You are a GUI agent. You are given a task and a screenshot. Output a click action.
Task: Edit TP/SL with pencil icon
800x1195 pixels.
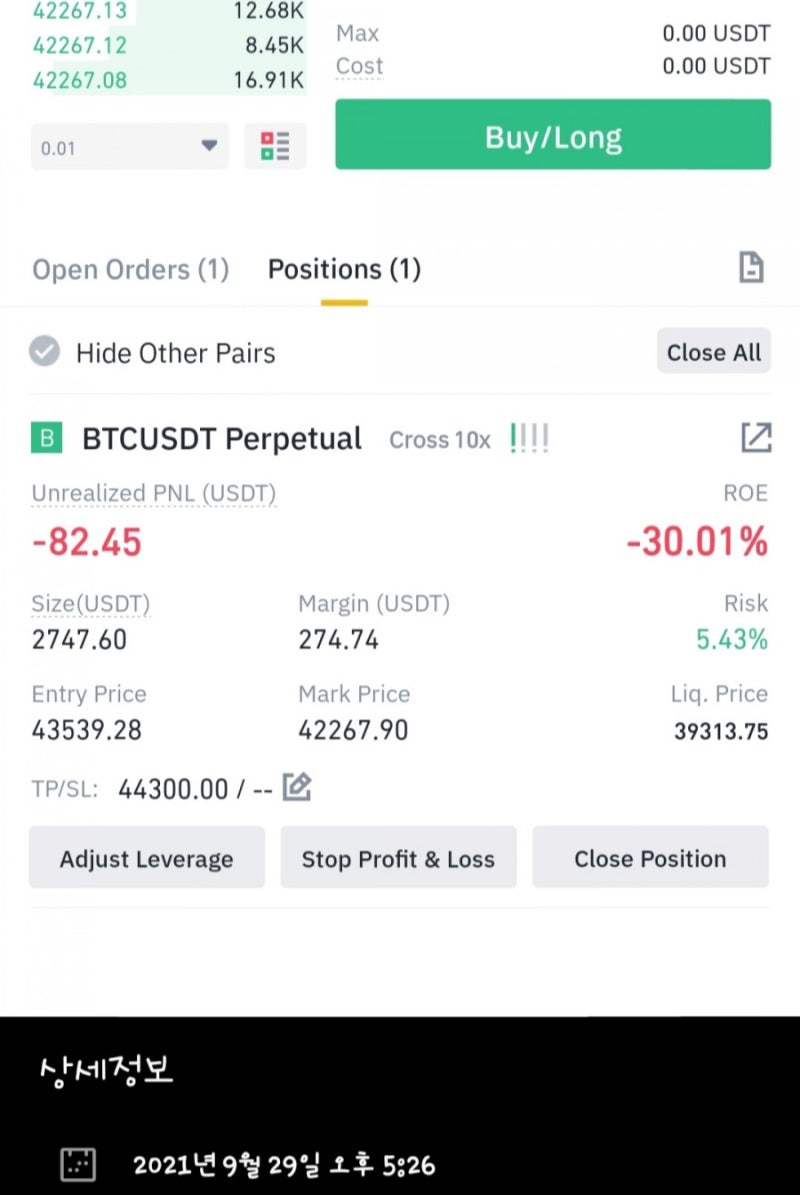tap(296, 787)
